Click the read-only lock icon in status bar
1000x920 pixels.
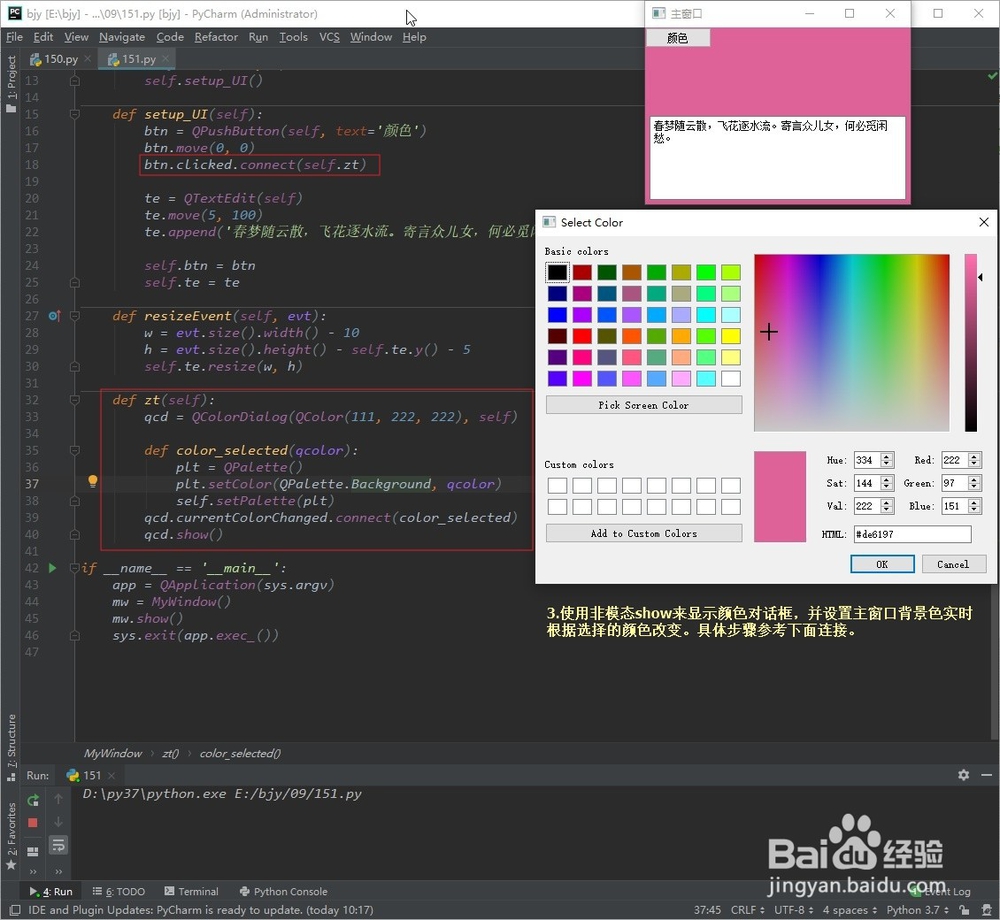point(964,910)
